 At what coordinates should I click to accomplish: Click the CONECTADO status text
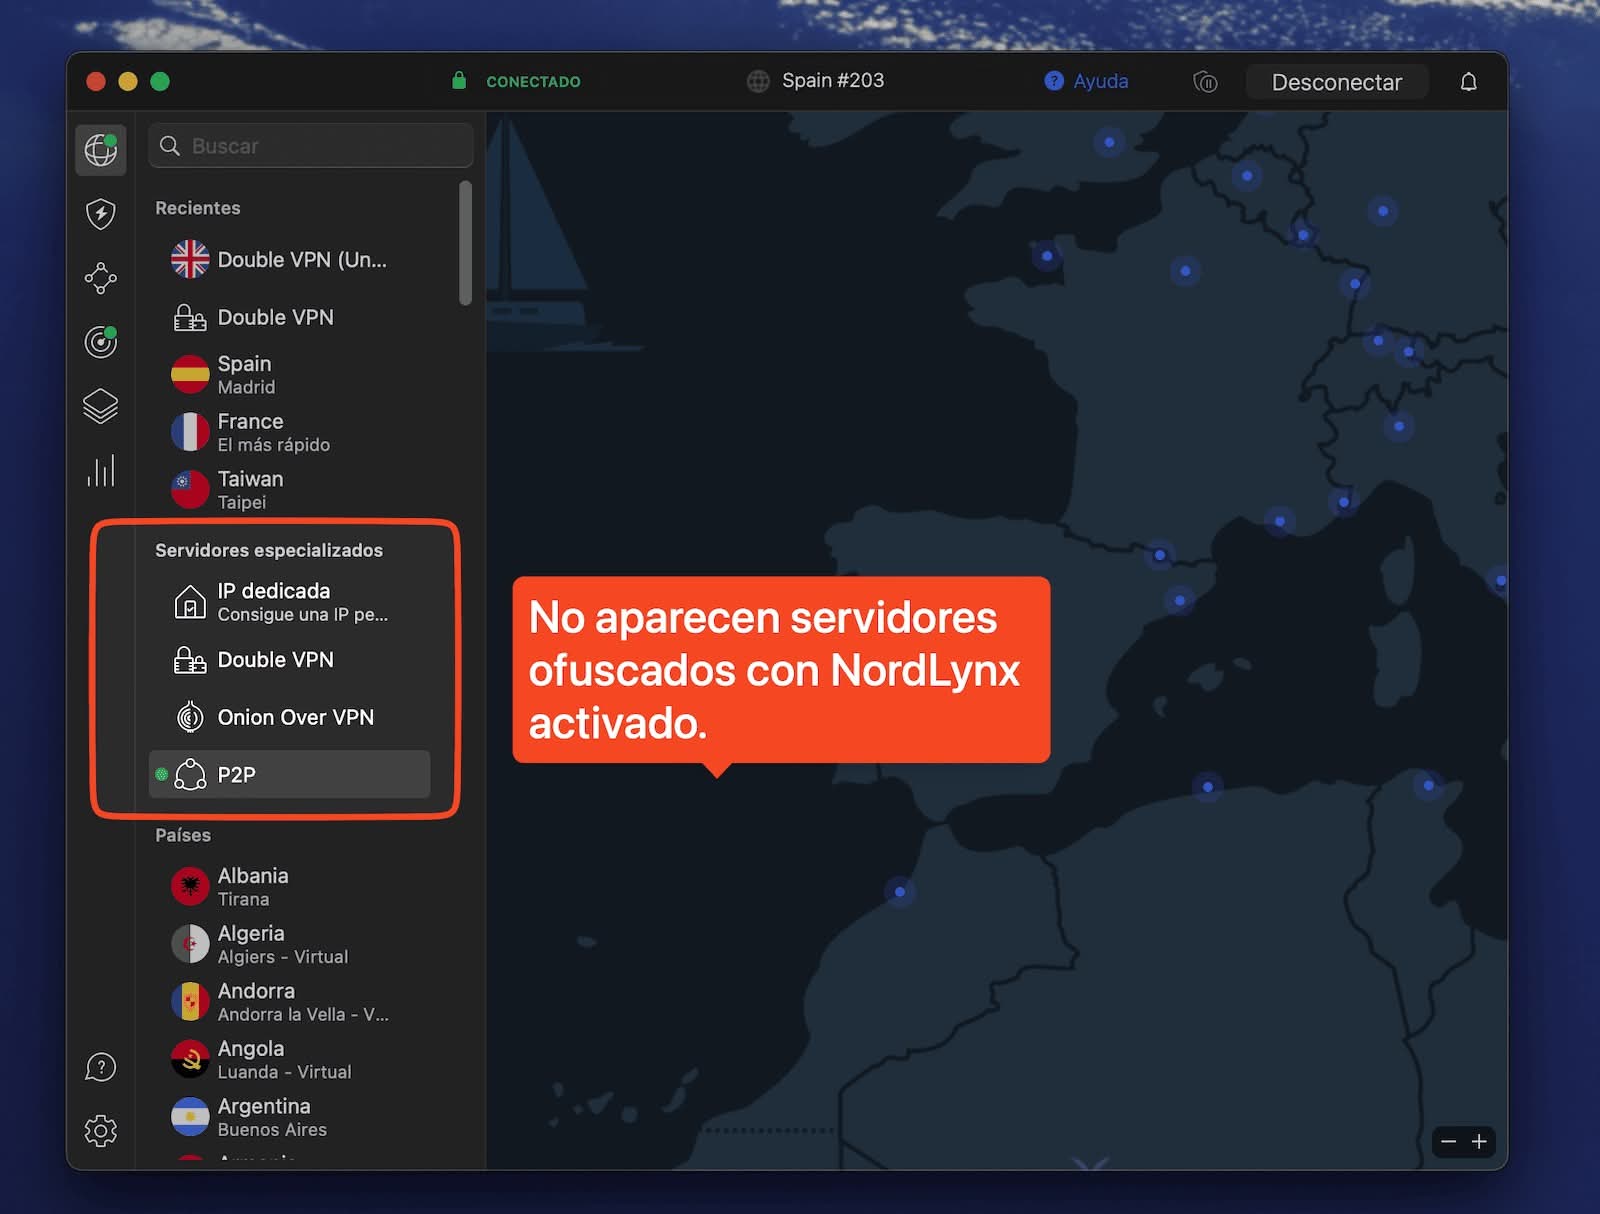[x=533, y=81]
